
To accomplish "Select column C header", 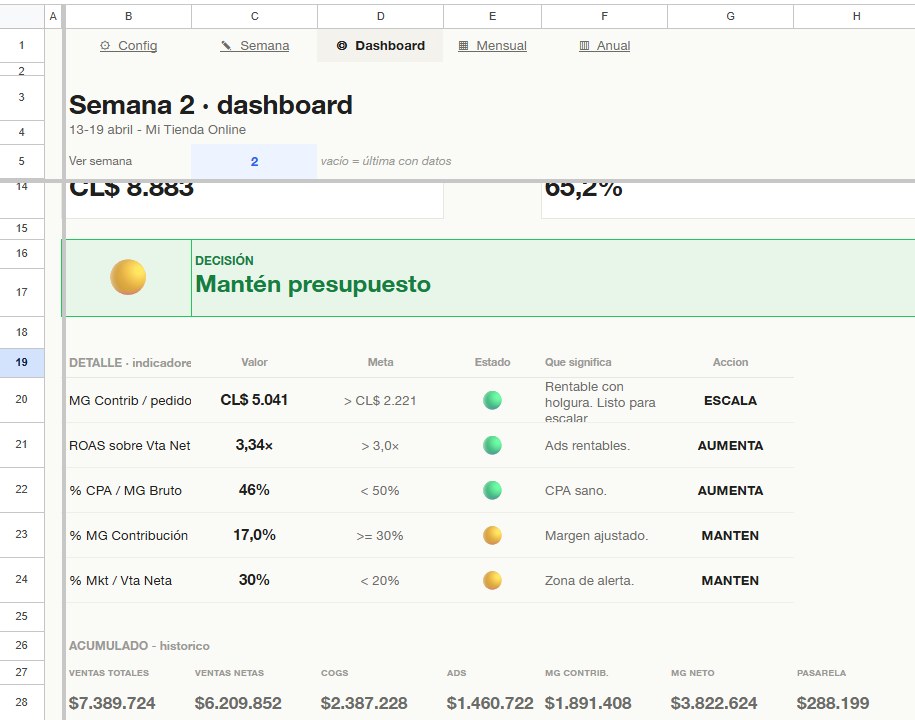I will pyautogui.click(x=254, y=16).
